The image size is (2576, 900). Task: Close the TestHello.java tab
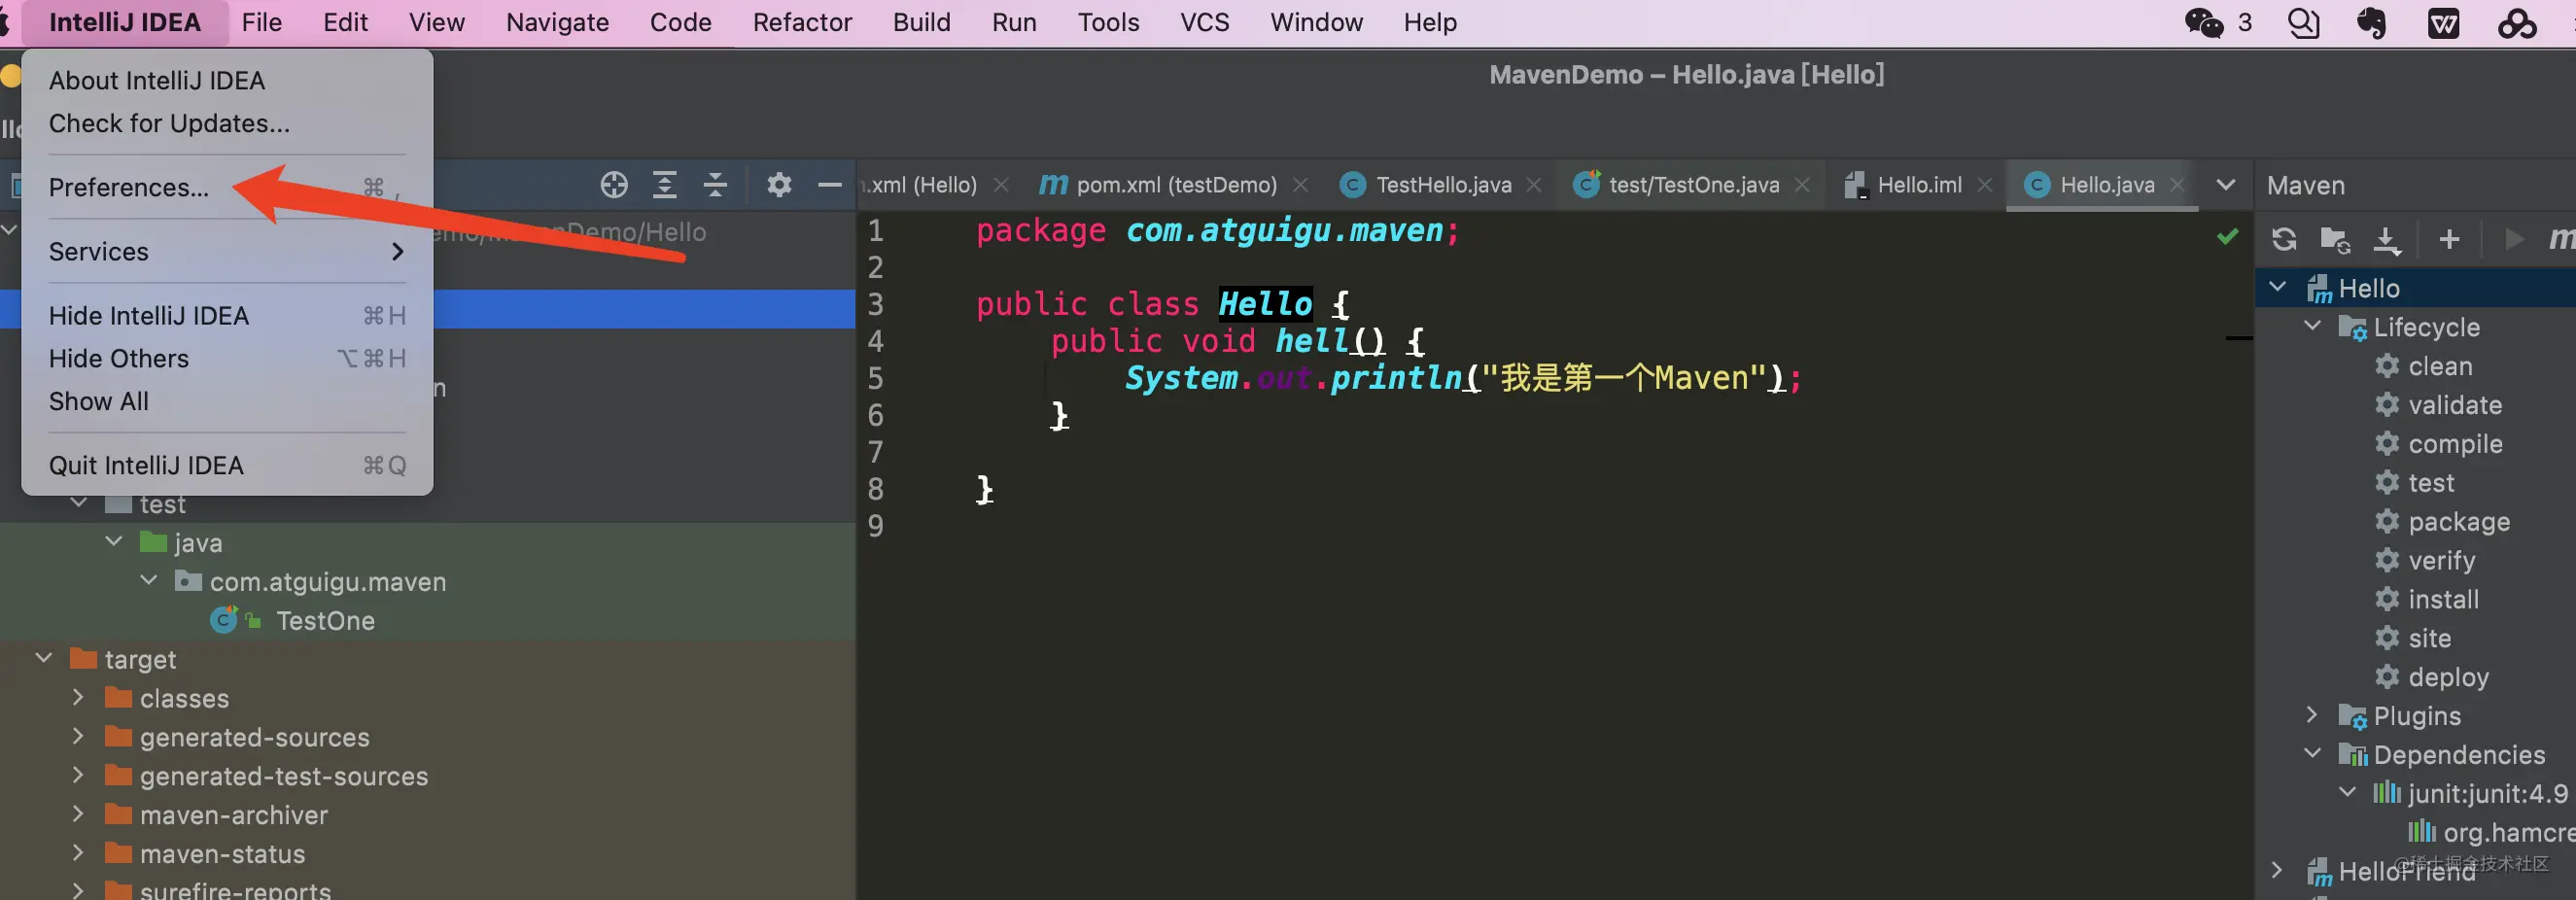1534,185
